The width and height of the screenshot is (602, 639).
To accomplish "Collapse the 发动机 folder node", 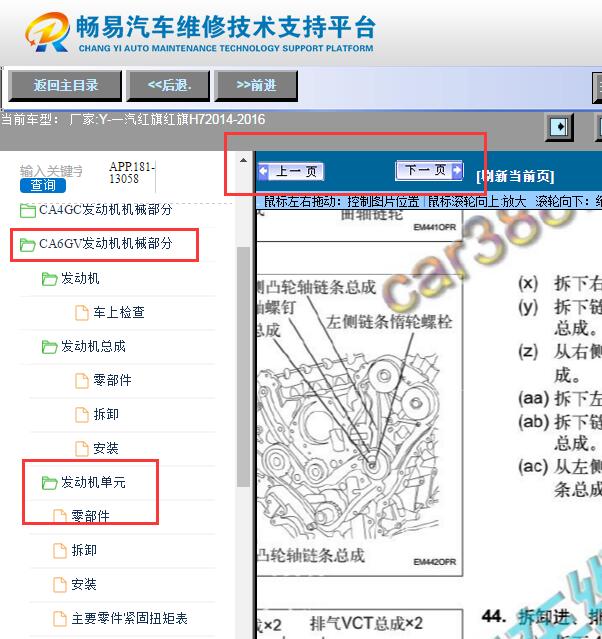I will coord(80,279).
